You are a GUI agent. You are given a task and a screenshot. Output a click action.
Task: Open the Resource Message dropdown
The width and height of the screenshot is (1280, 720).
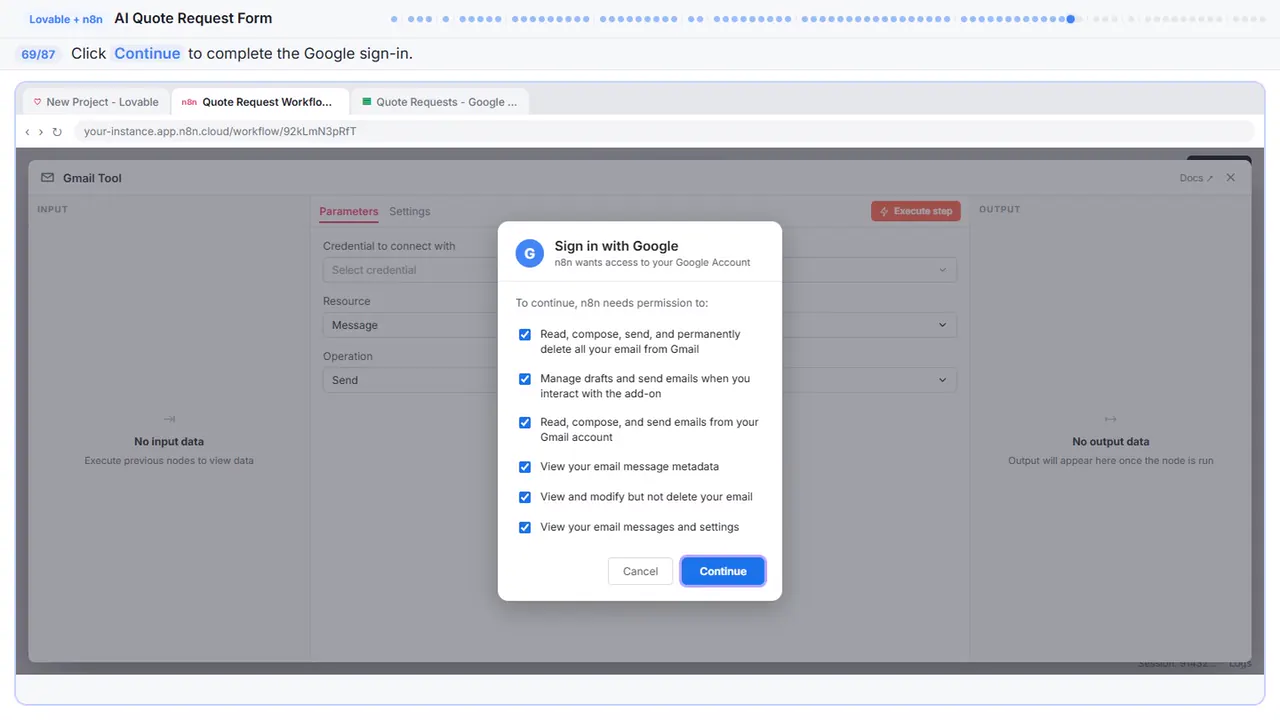tap(640, 325)
